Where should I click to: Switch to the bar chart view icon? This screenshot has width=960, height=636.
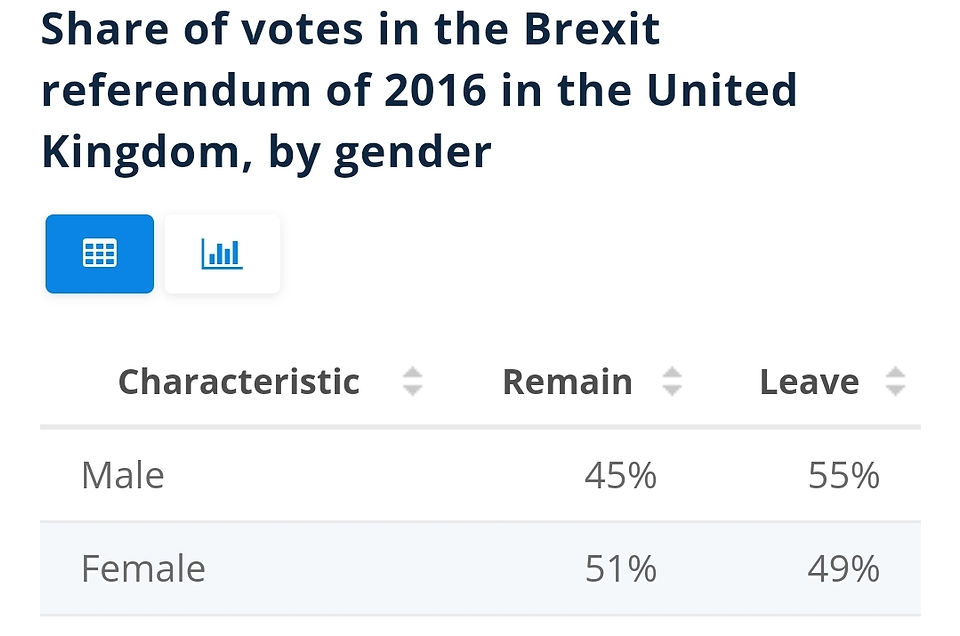(222, 253)
